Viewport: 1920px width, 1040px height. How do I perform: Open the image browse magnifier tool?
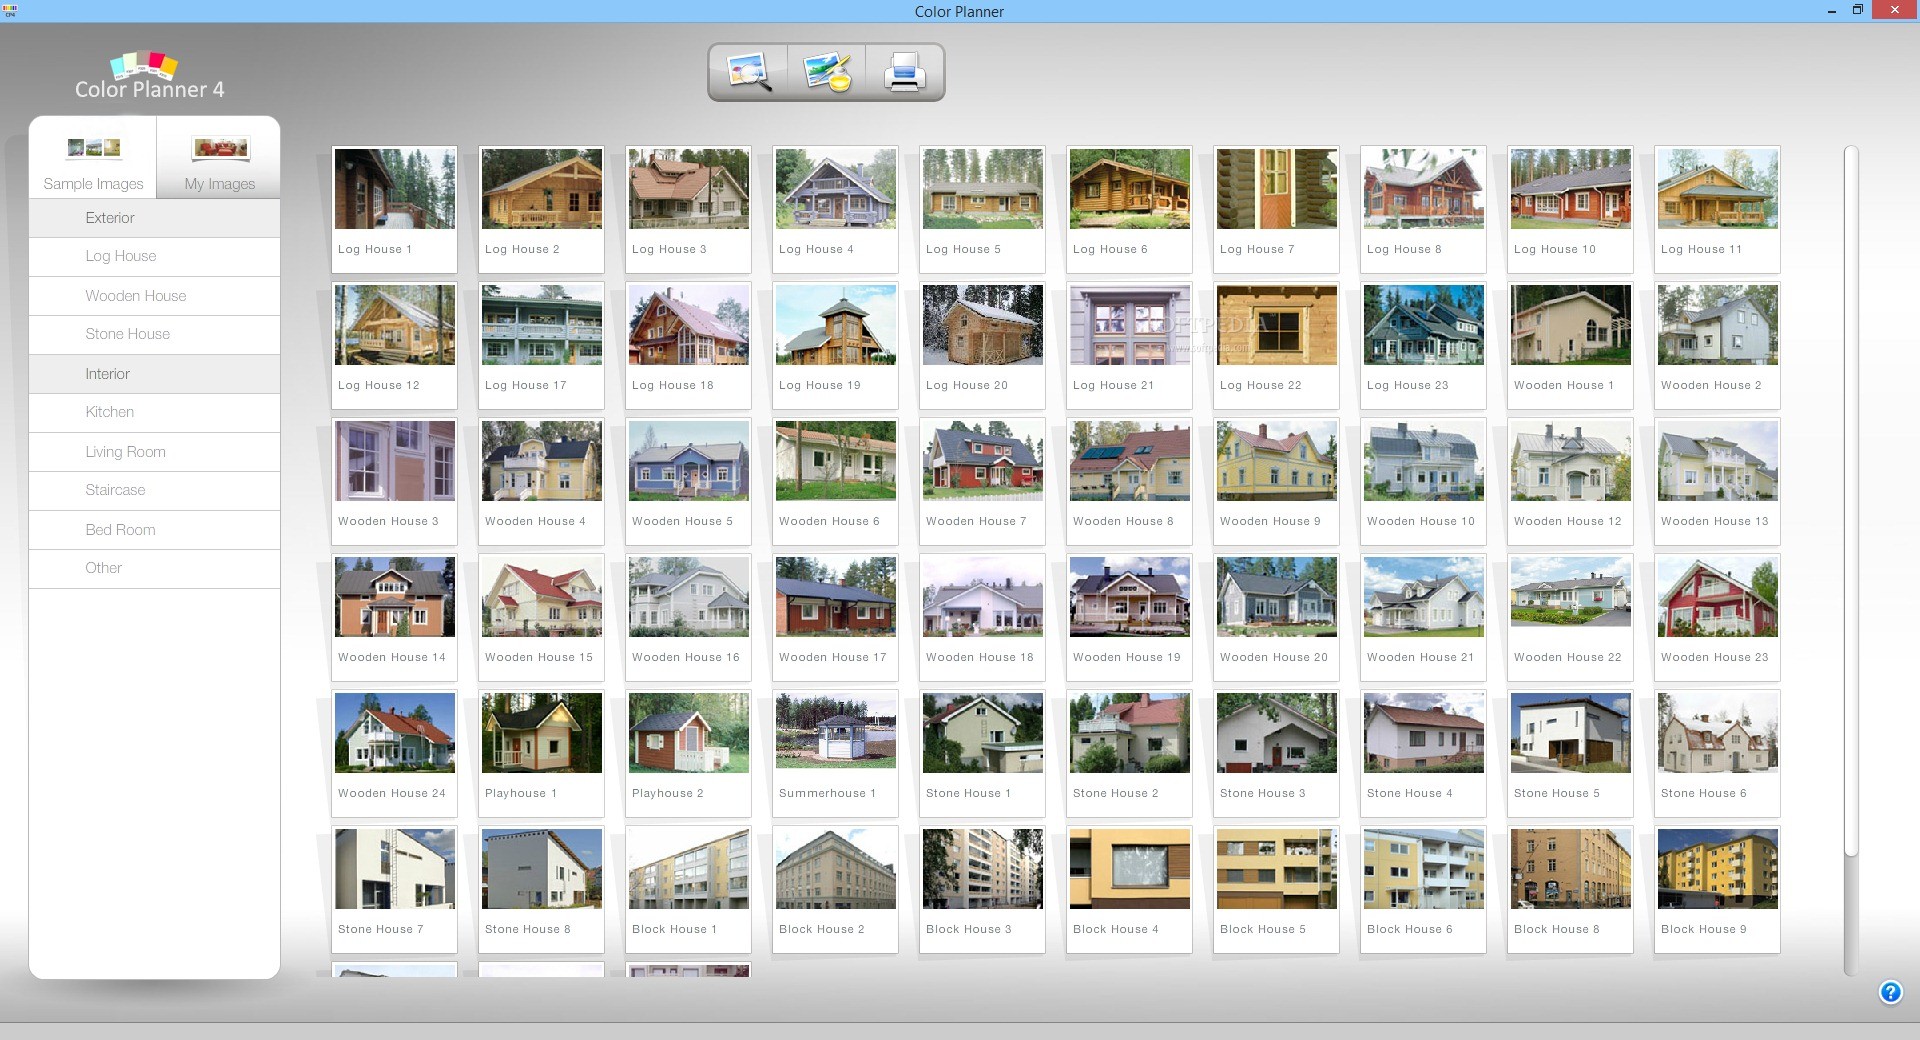[x=749, y=72]
